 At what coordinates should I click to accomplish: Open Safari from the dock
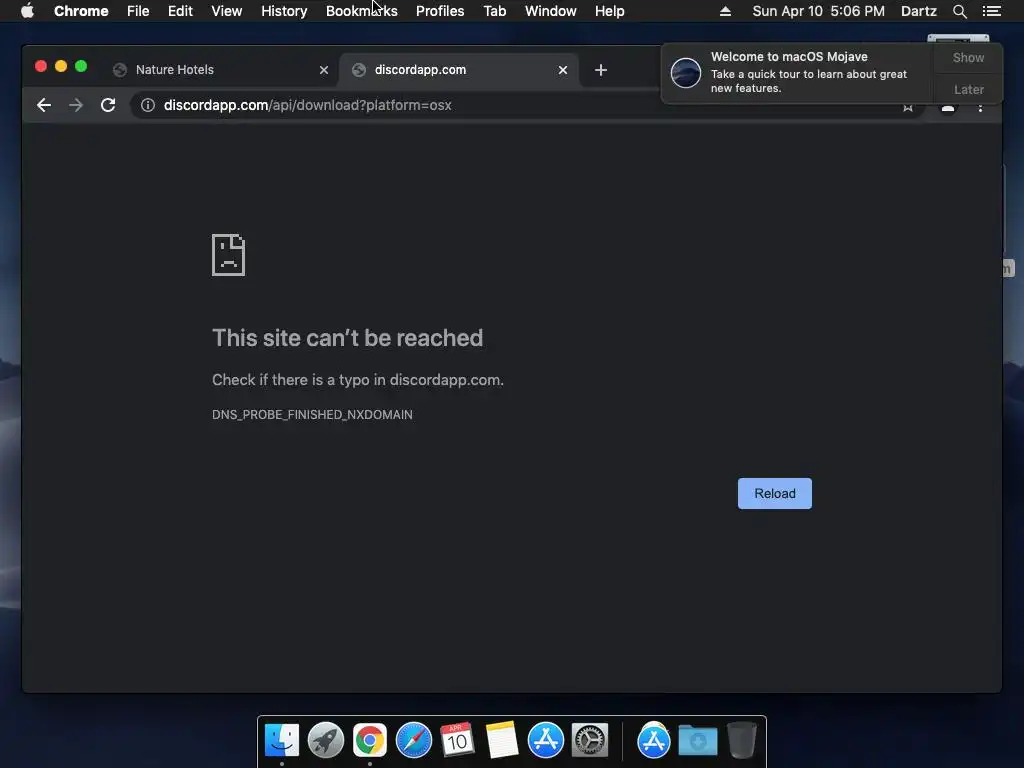(414, 741)
